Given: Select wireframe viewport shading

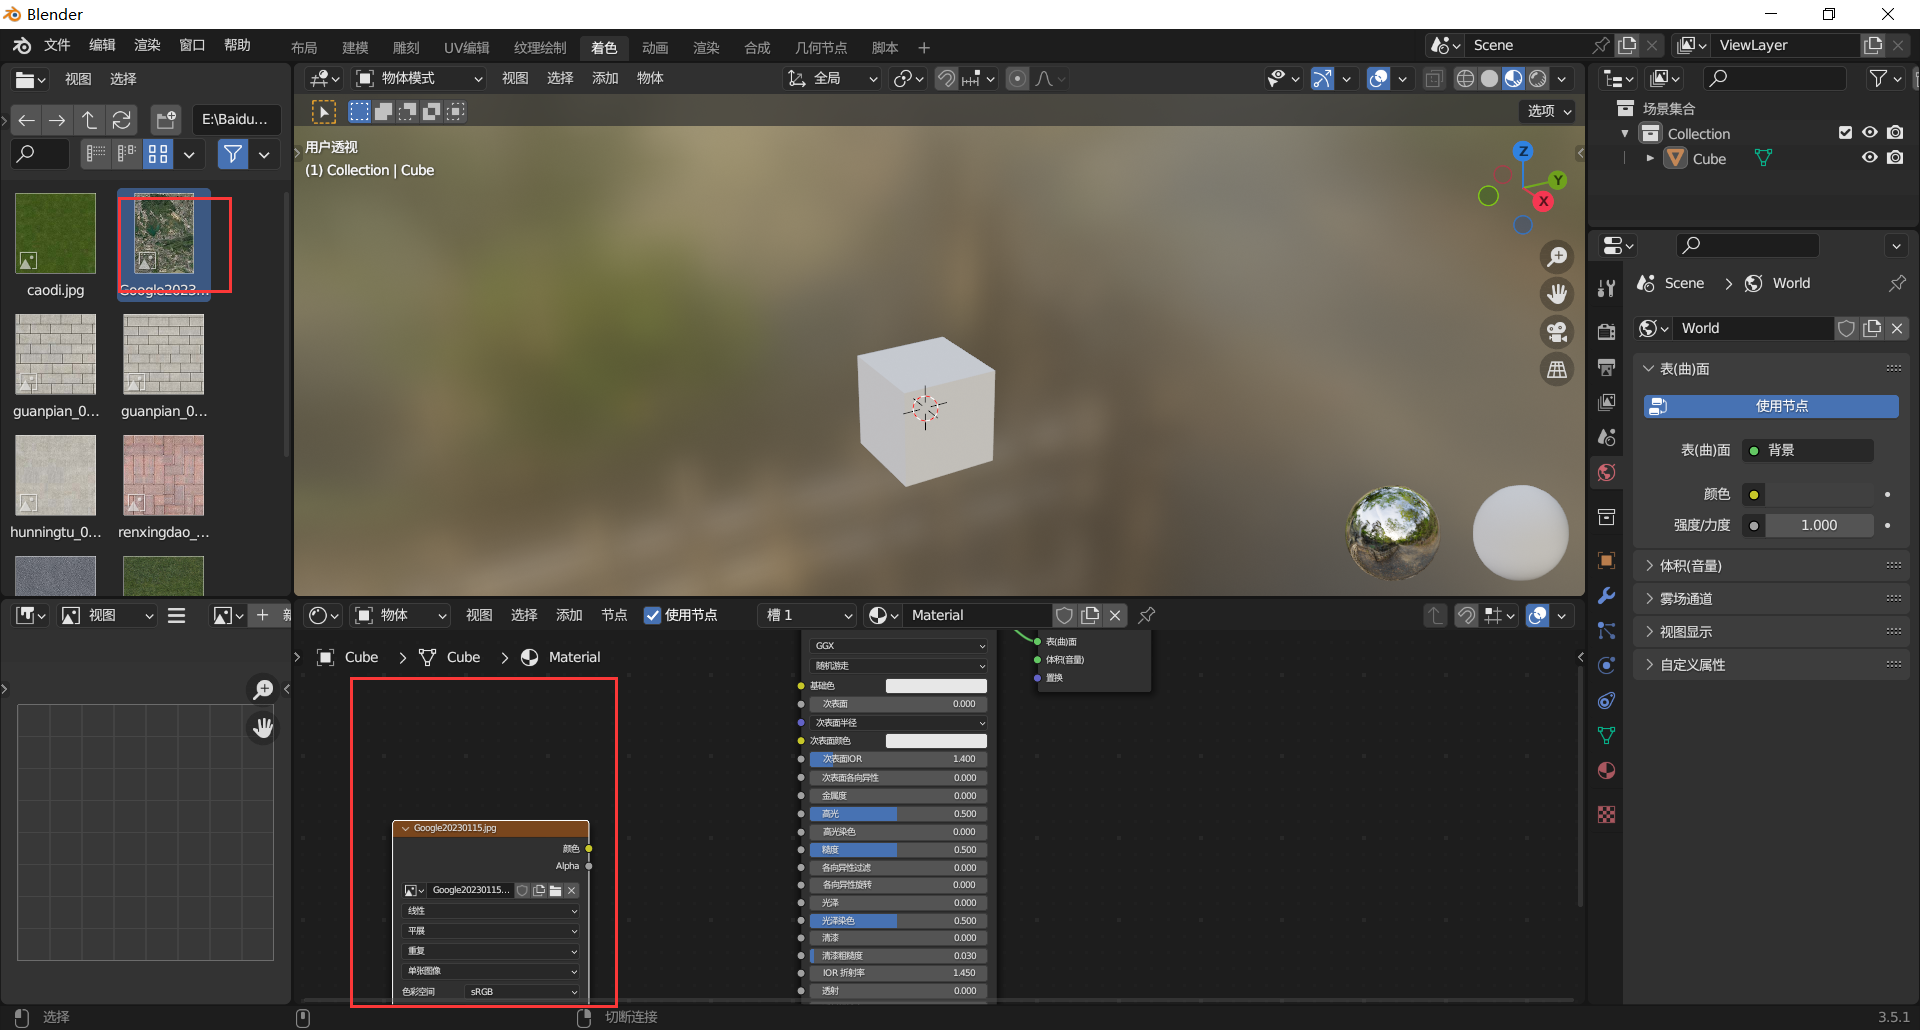Looking at the screenshot, I should (1465, 79).
